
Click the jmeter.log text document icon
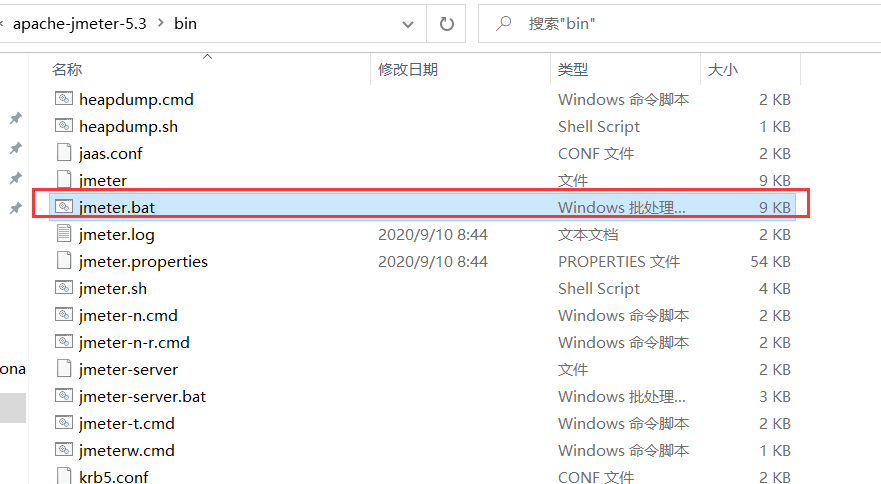click(x=64, y=234)
